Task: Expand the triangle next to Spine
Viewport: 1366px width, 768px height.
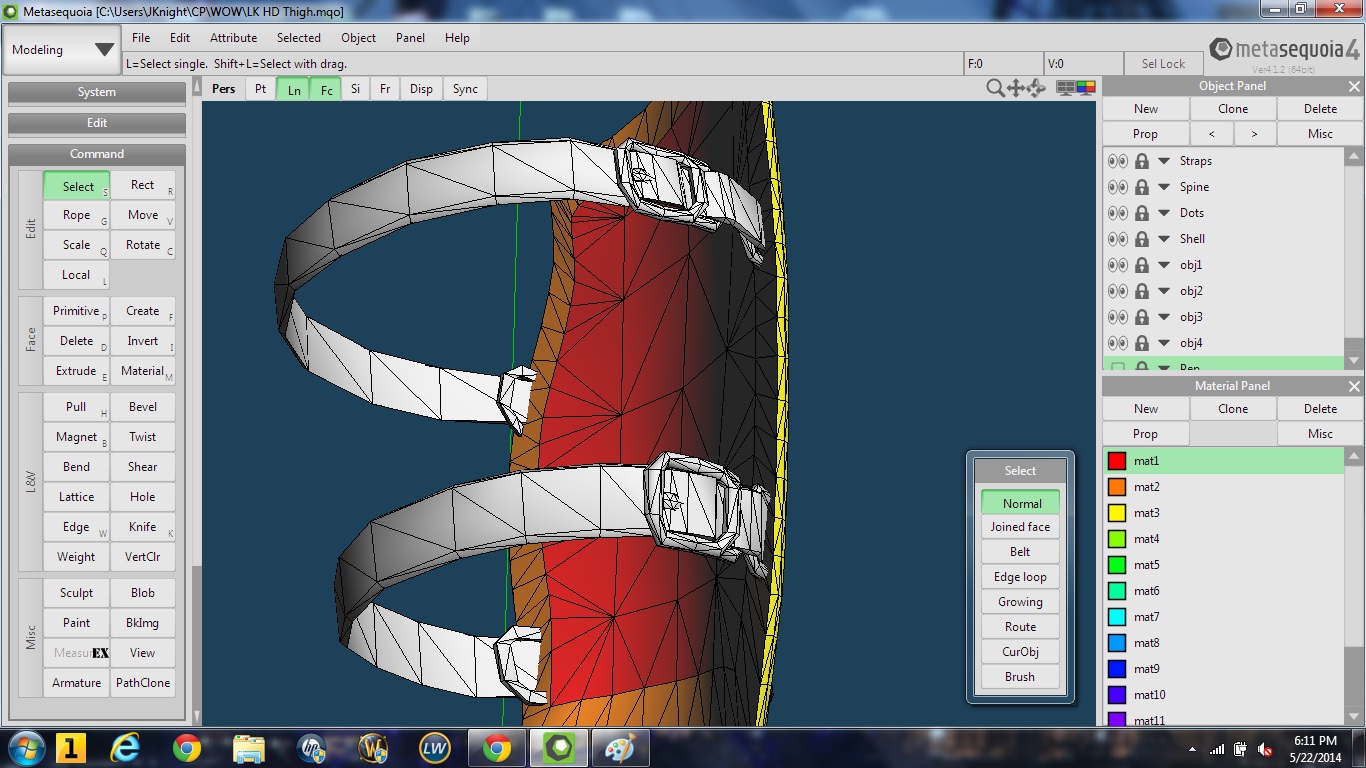Action: (x=1164, y=187)
